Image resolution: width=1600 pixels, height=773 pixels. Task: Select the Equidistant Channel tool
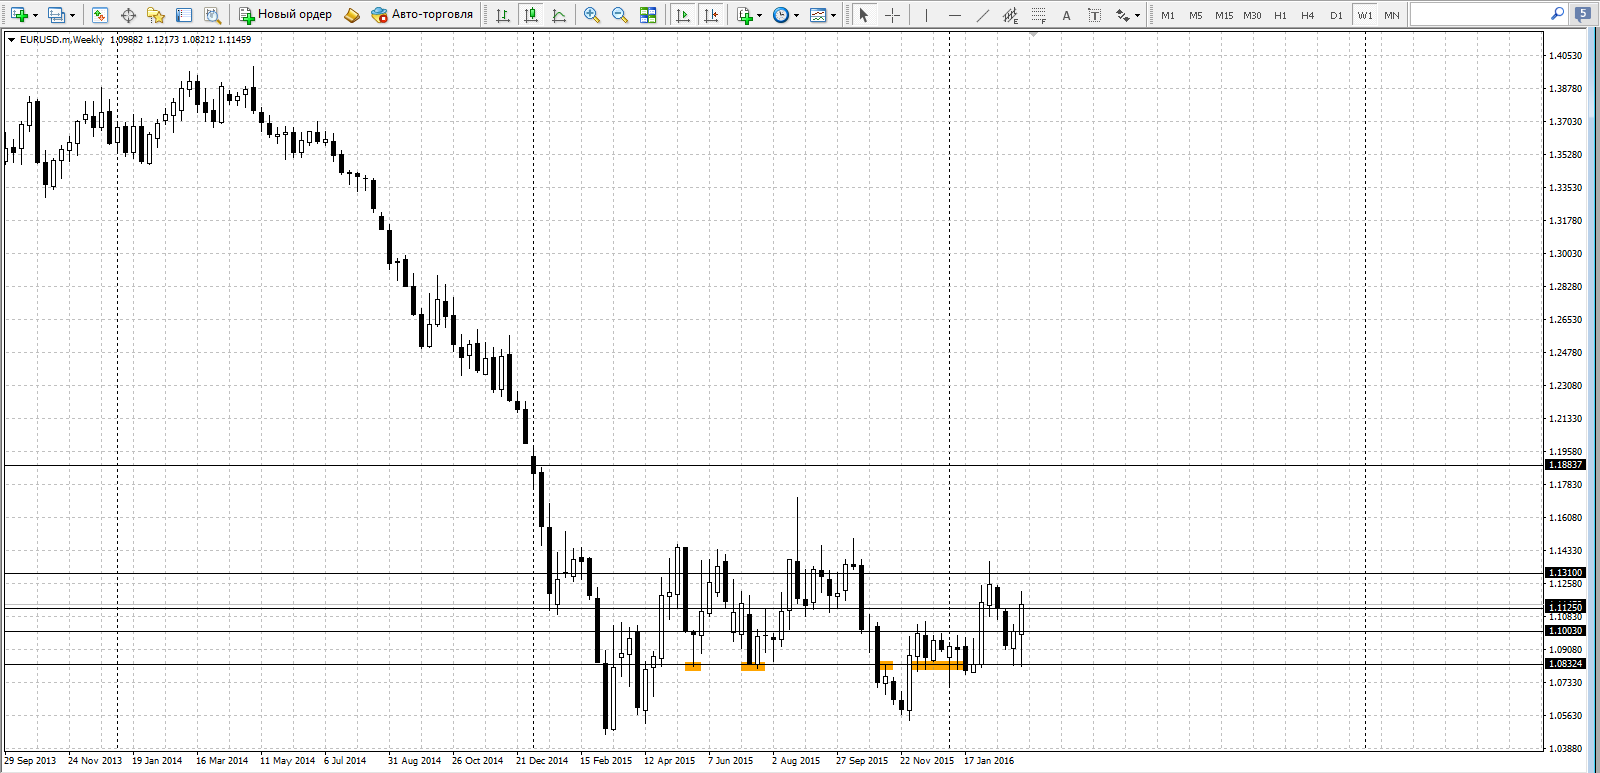tap(1010, 15)
